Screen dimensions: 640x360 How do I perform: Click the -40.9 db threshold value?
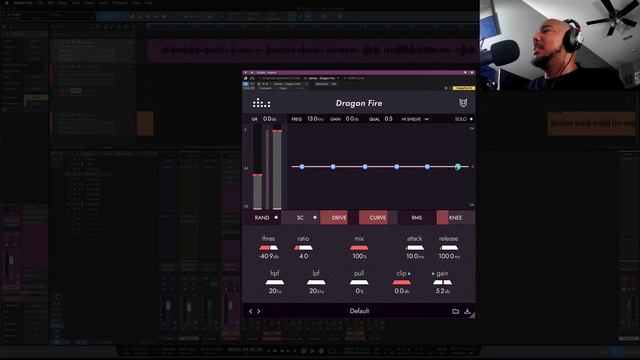tap(269, 256)
